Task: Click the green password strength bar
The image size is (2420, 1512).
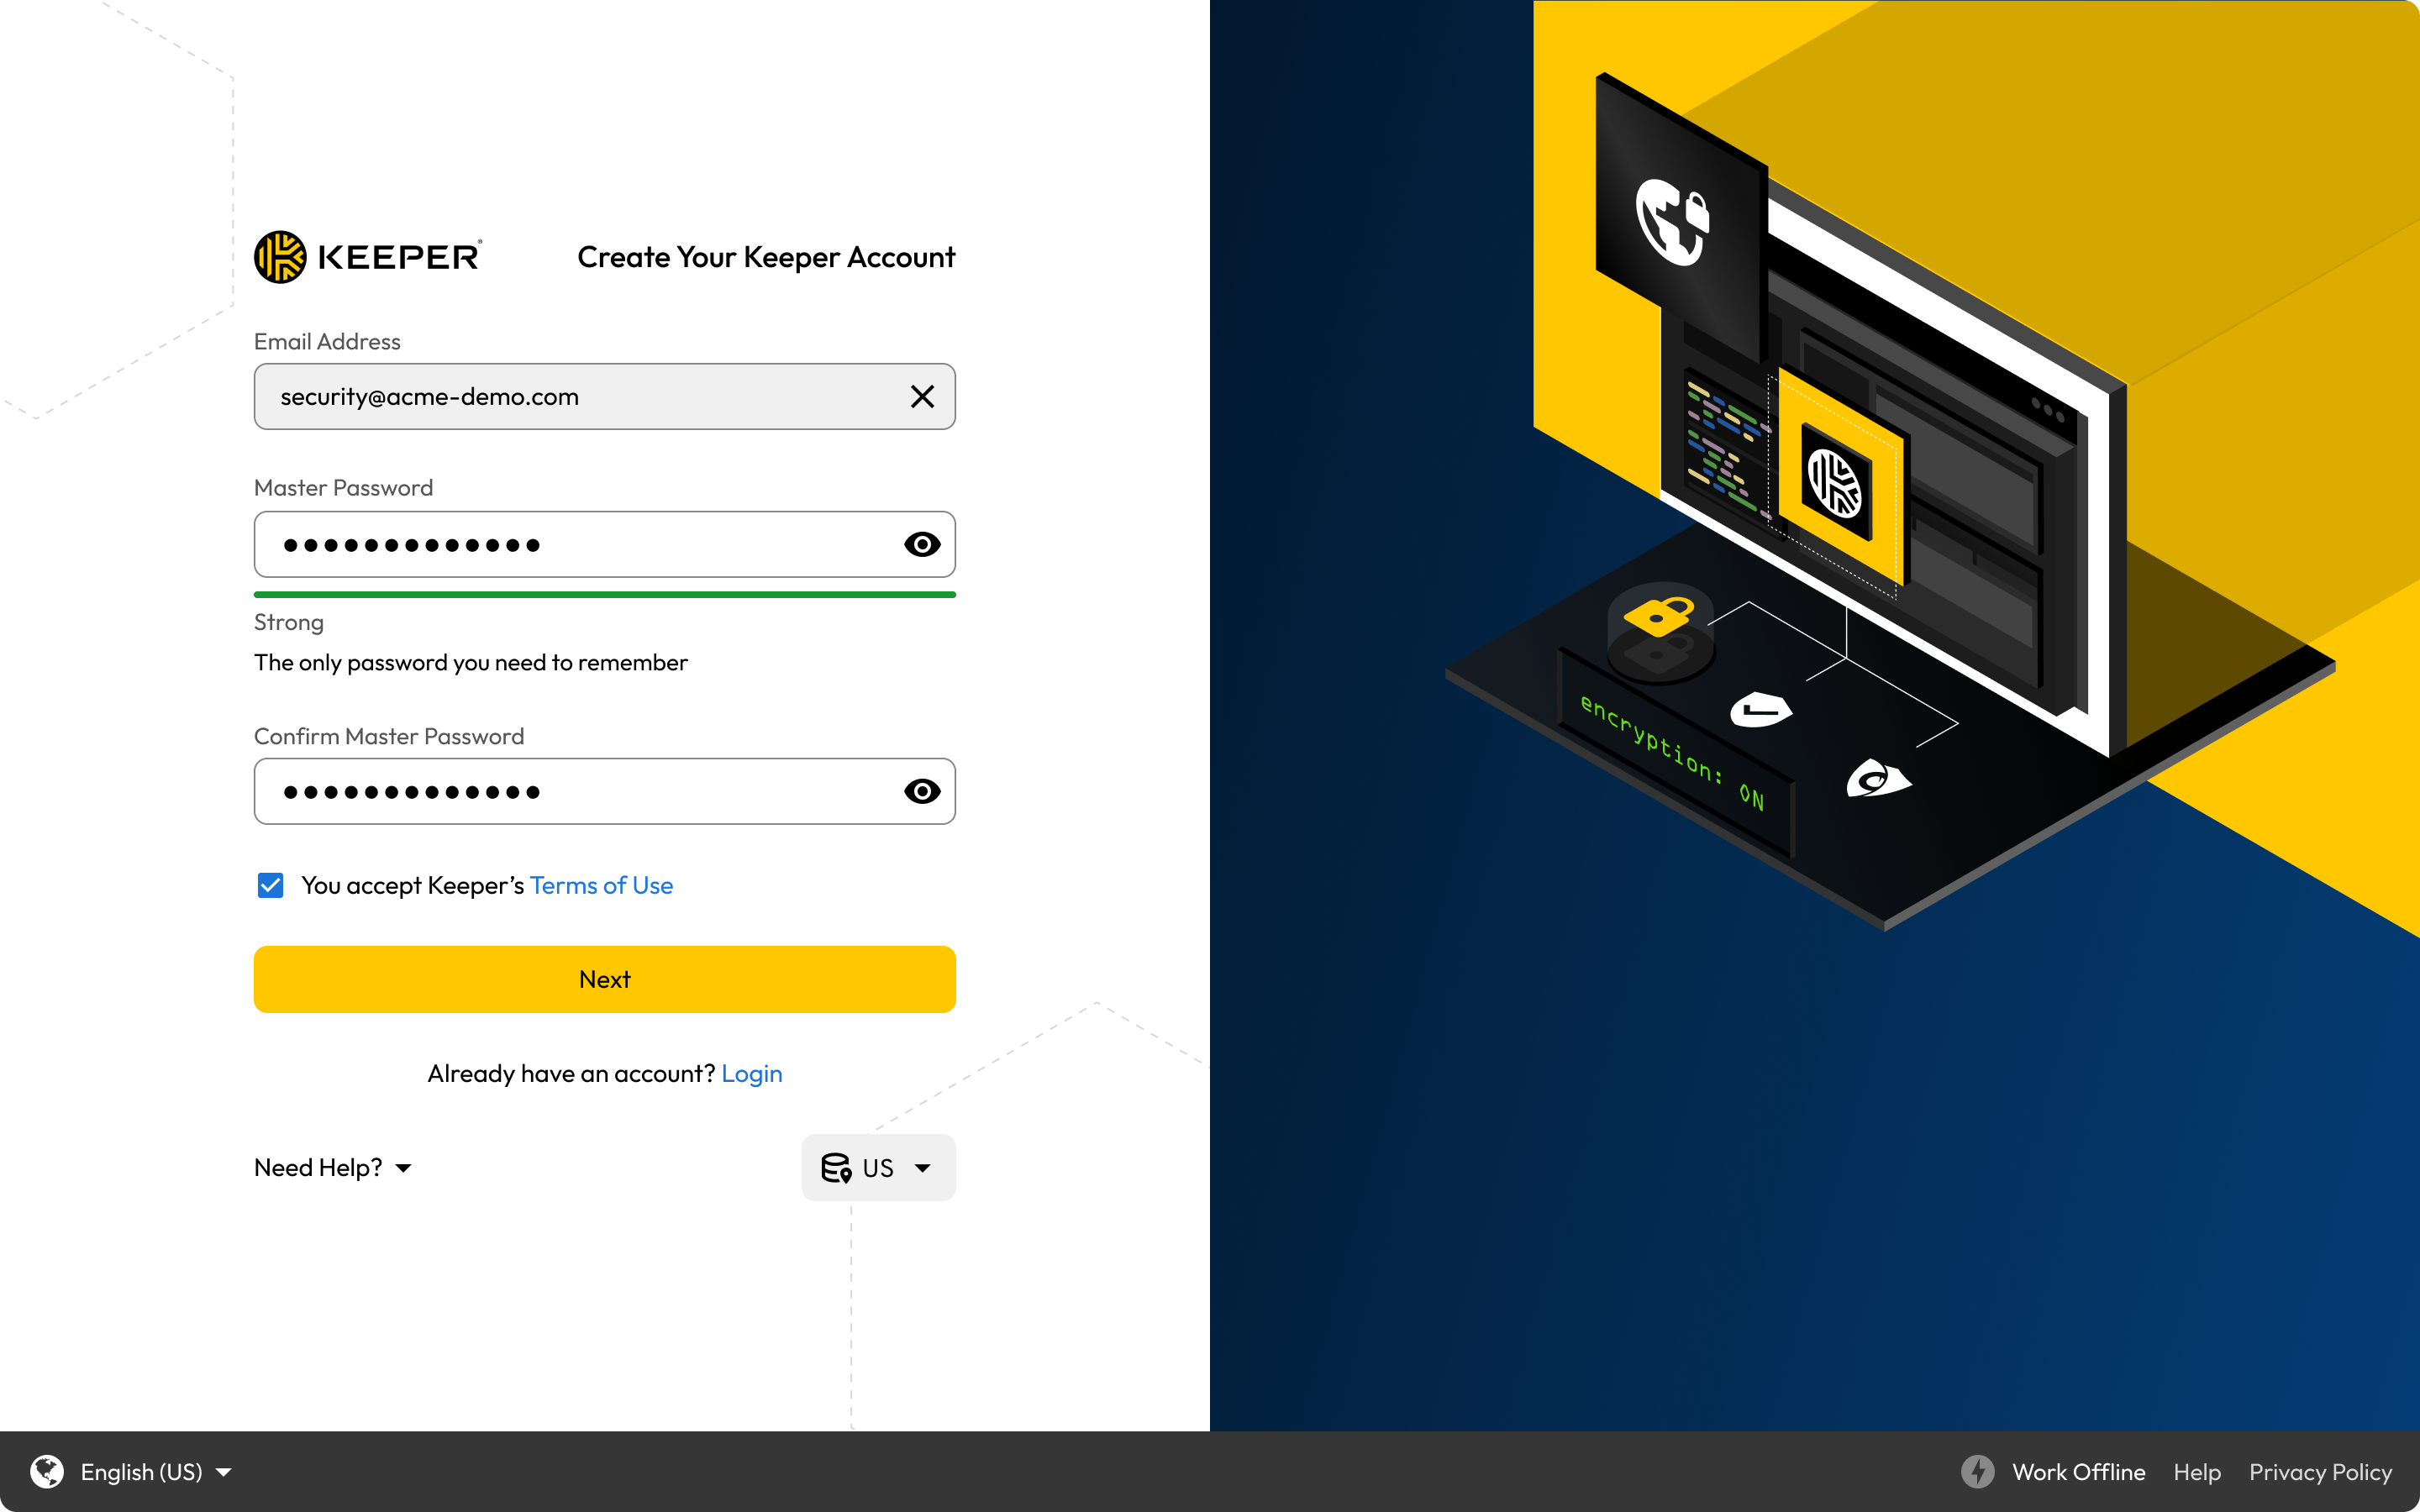Action: 604,594
